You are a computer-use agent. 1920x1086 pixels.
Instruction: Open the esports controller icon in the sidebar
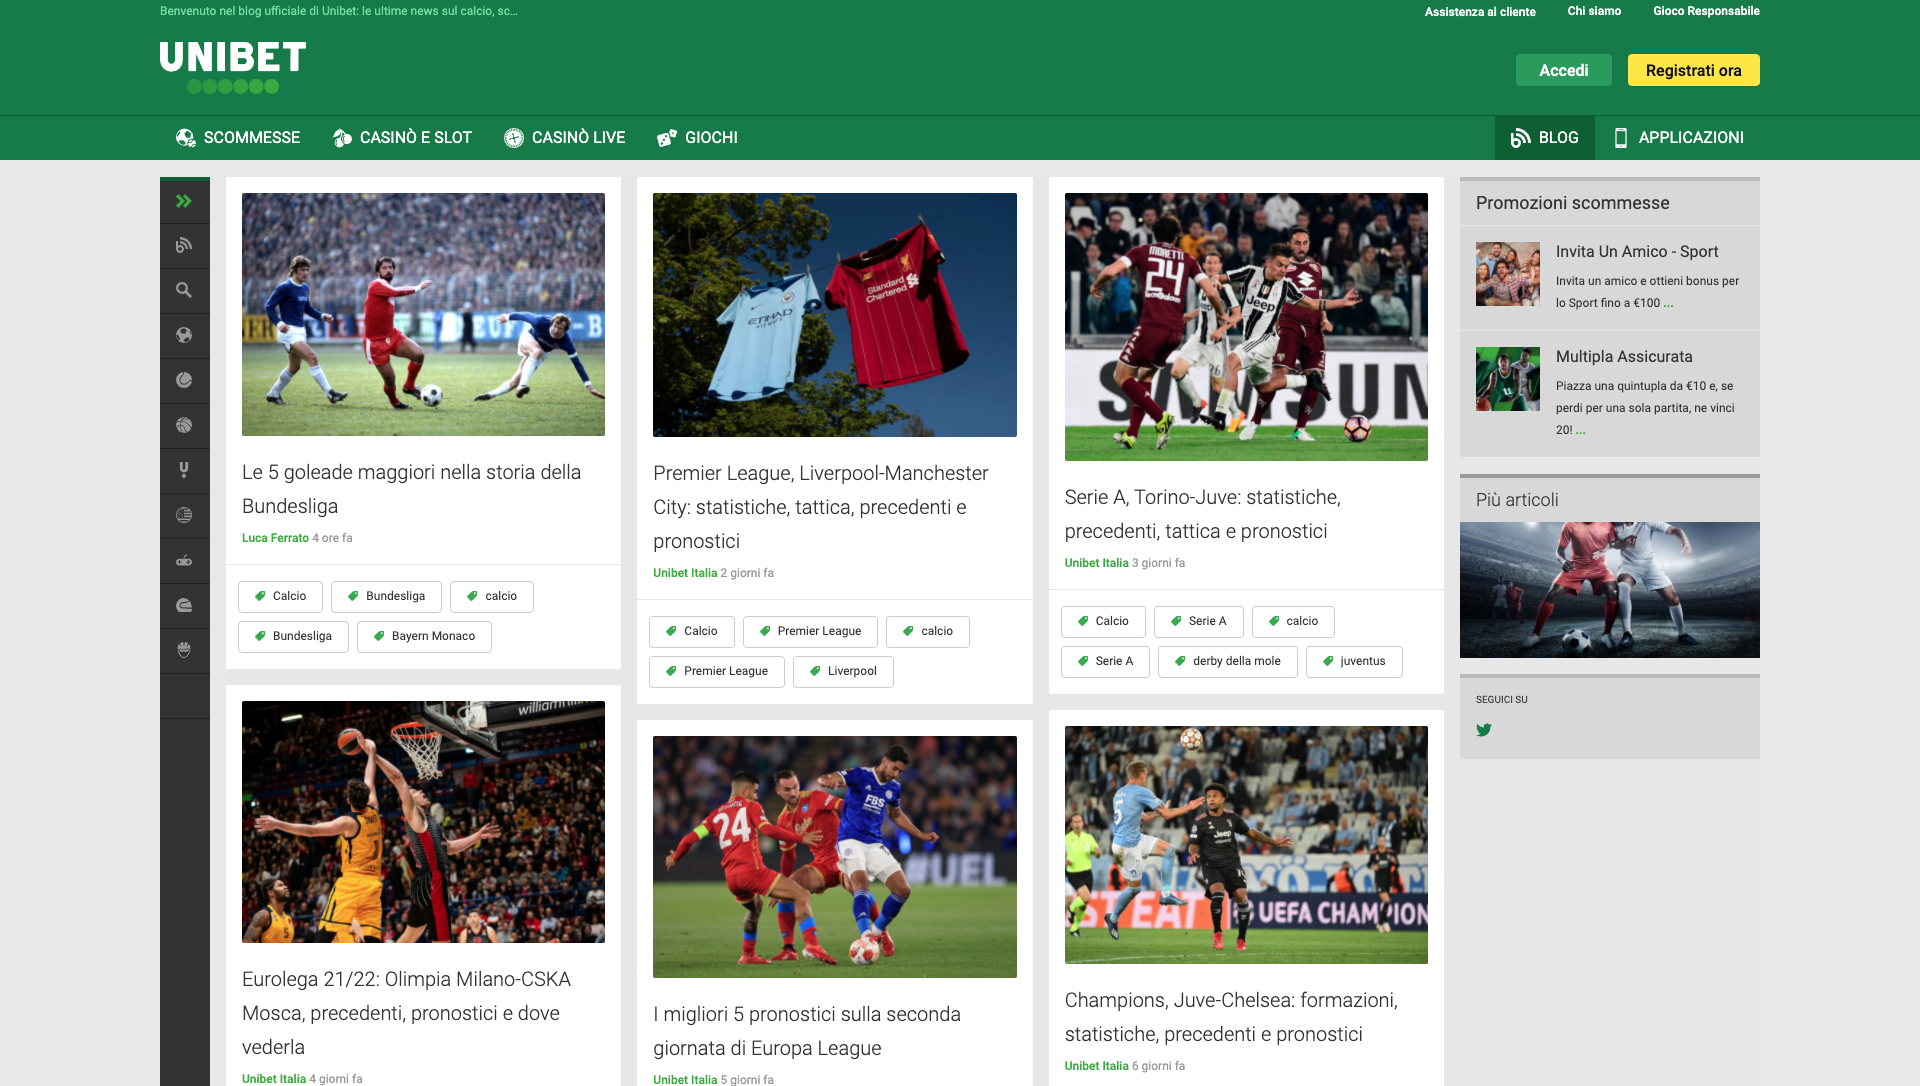[185, 560]
